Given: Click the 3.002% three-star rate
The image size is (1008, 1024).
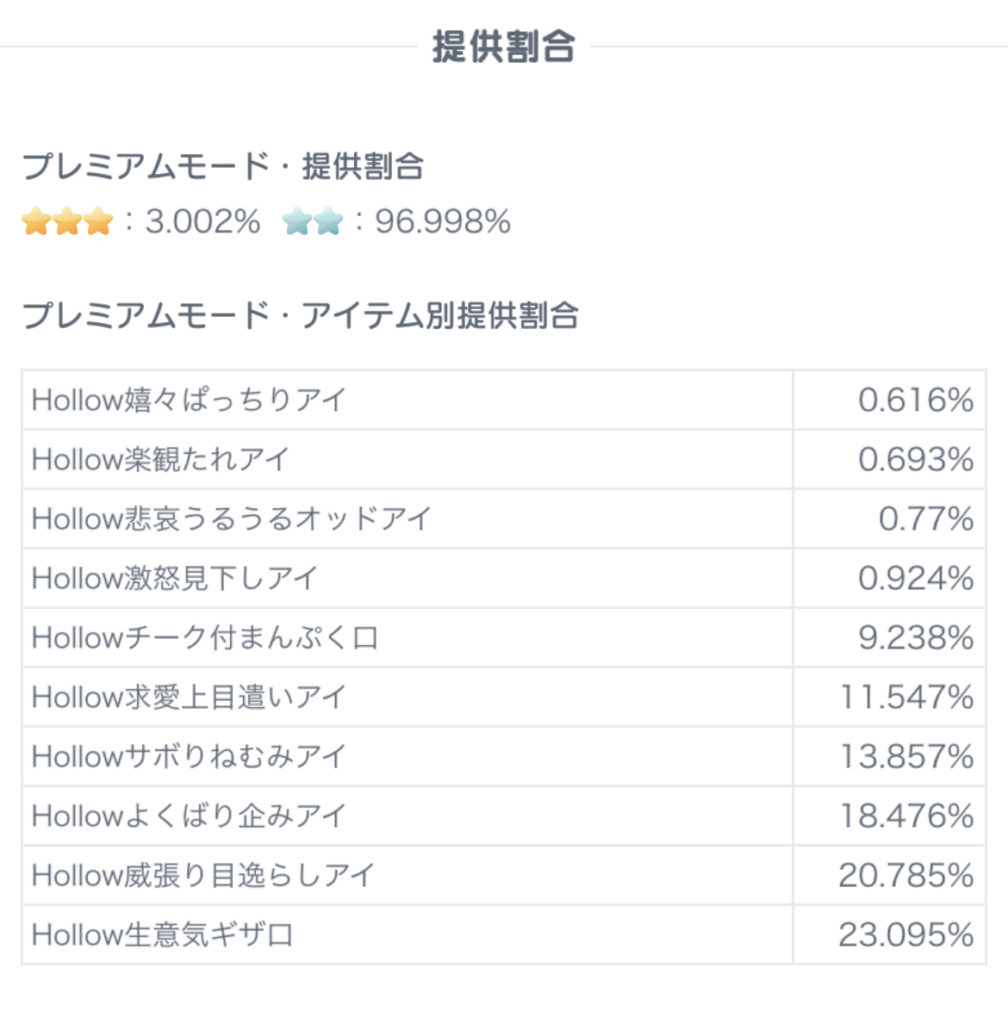Looking at the screenshot, I should 202,222.
